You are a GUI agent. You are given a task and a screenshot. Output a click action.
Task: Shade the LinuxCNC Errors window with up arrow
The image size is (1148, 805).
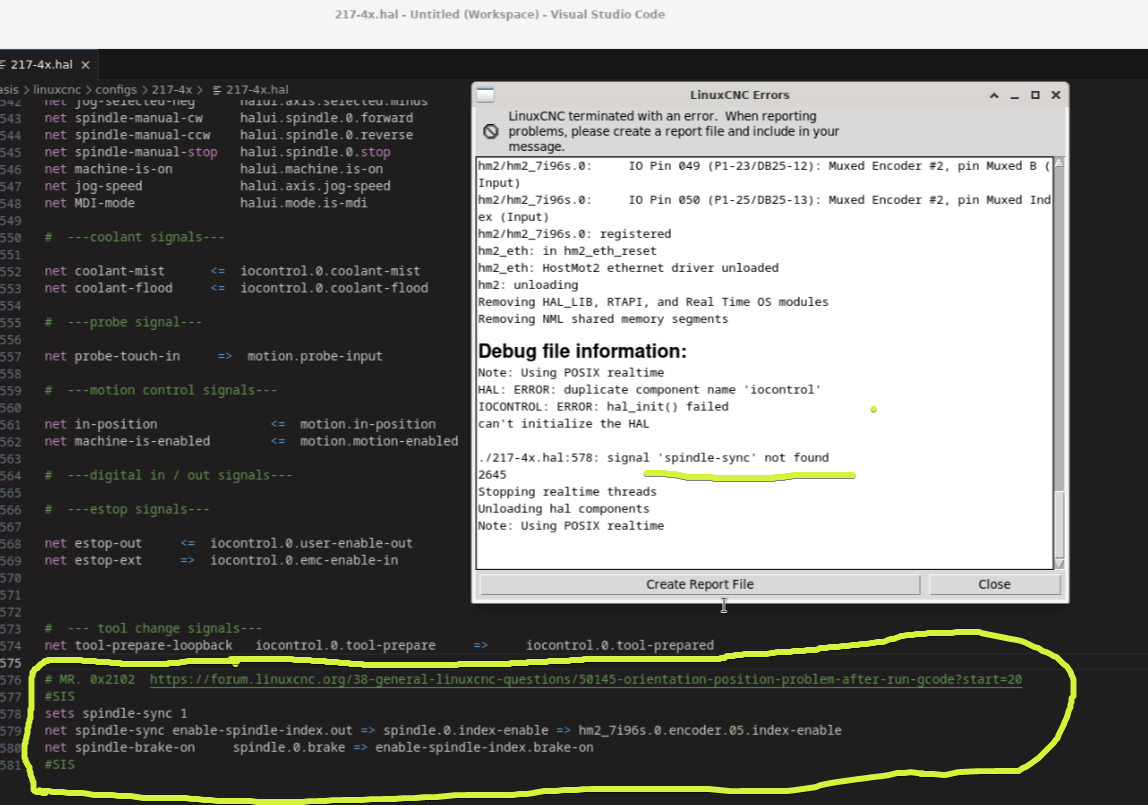point(994,95)
